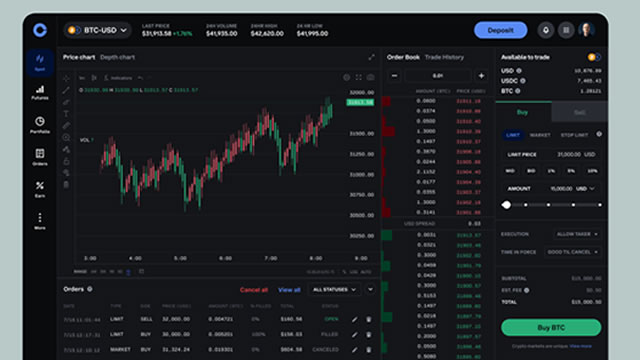This screenshot has height=360, width=640.
Task: Set limit price to MID
Action: (510, 171)
